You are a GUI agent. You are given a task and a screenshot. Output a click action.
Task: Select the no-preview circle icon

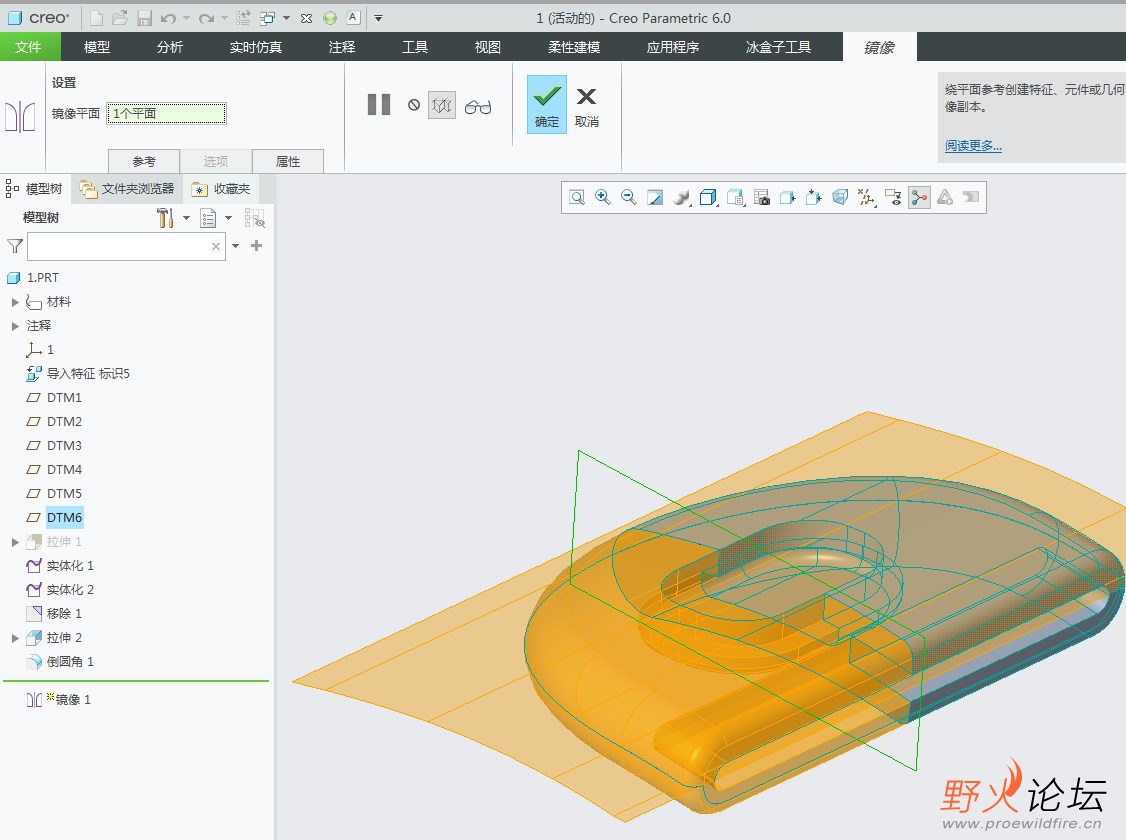(414, 105)
